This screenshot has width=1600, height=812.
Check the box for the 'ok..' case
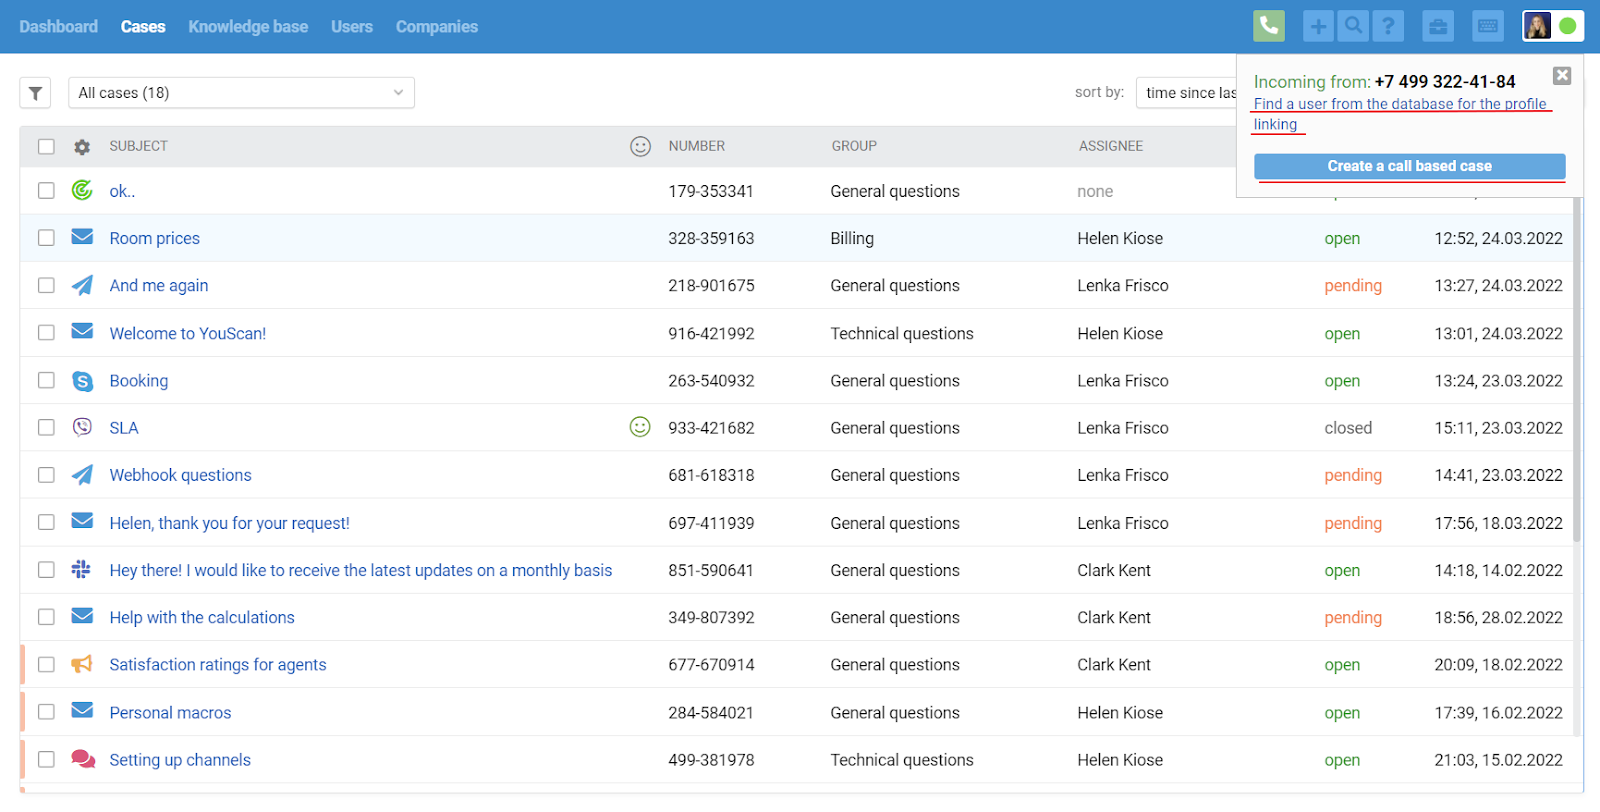(x=46, y=190)
